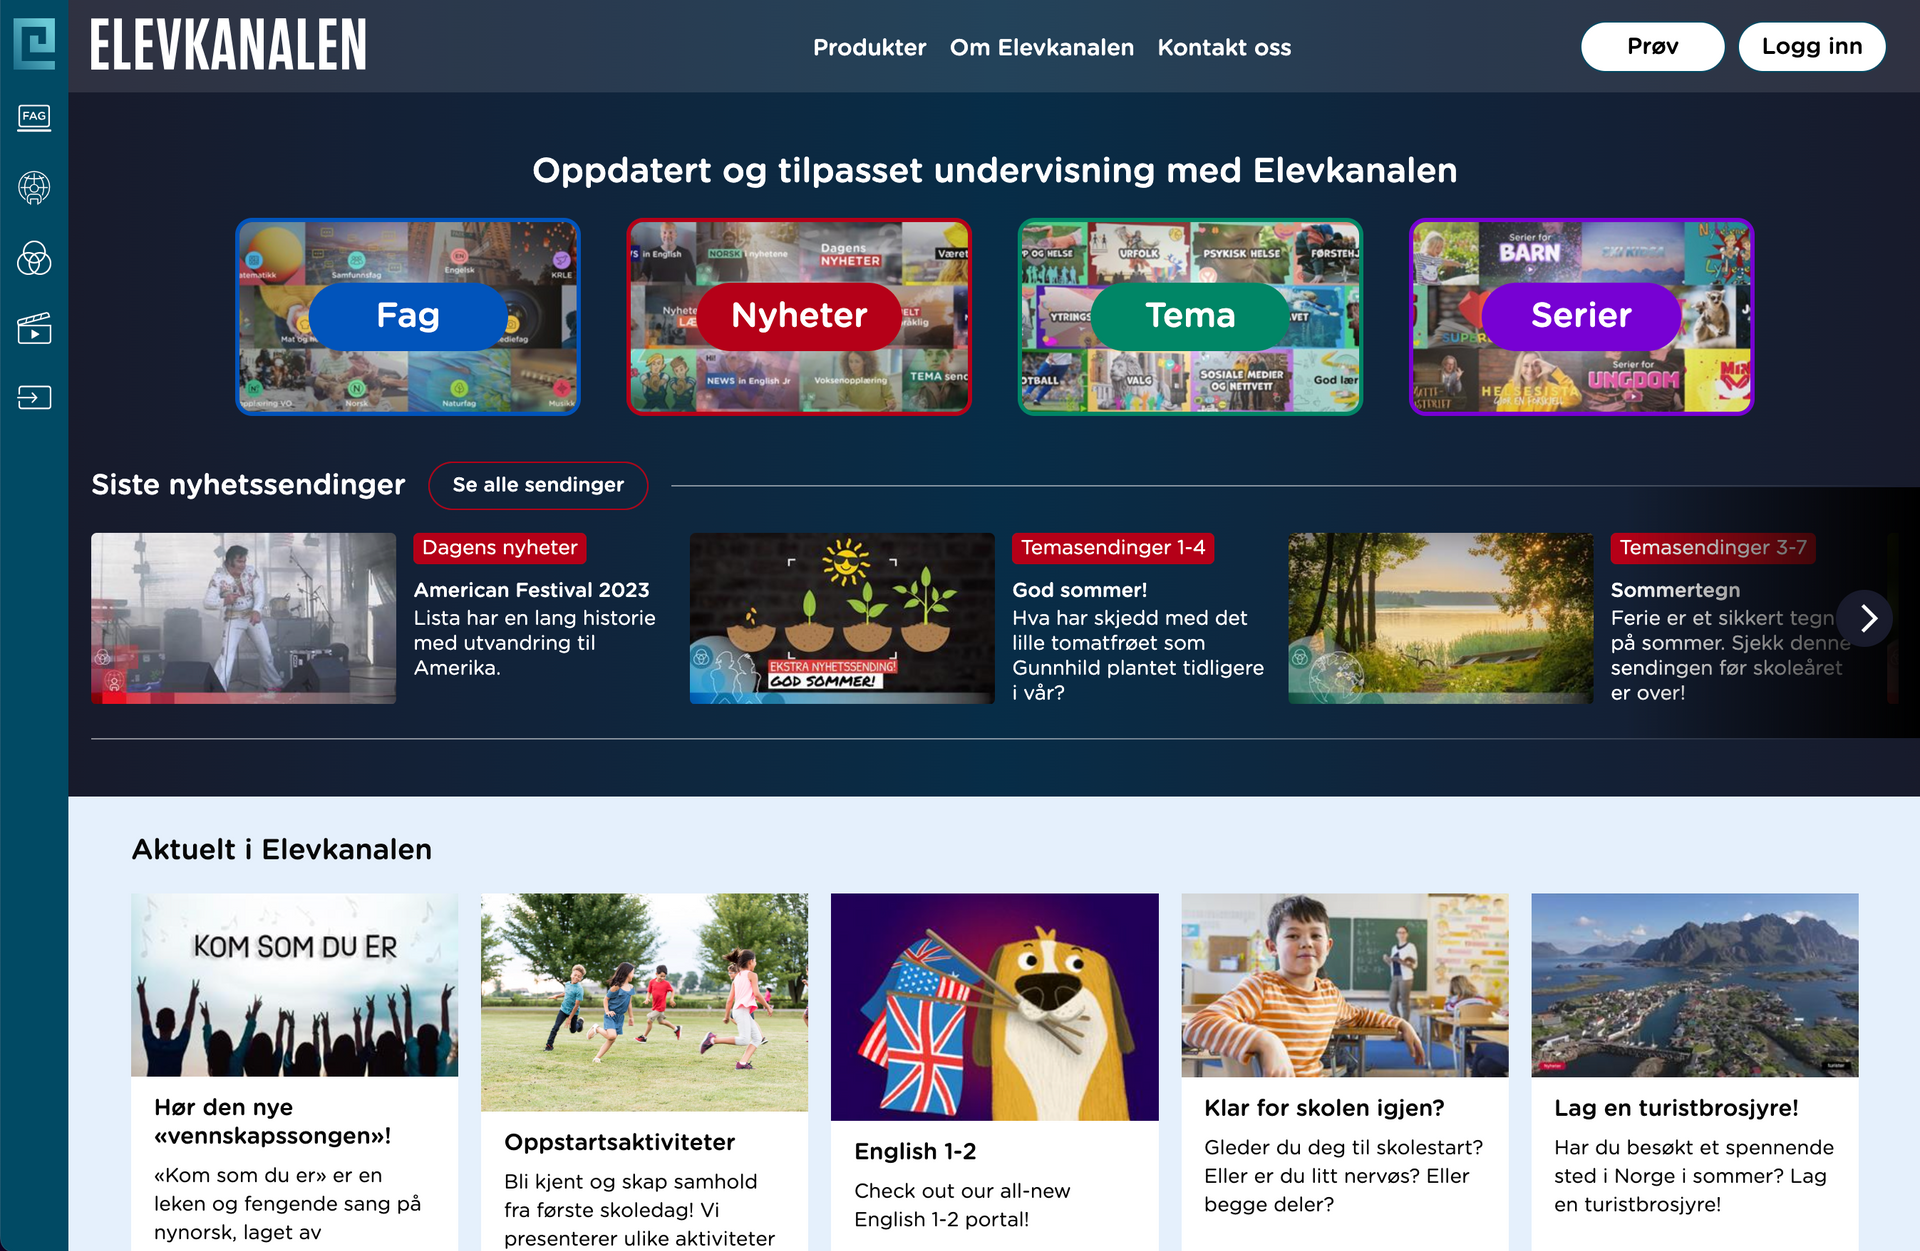
Task: Click the Logg inn button
Action: click(1812, 47)
